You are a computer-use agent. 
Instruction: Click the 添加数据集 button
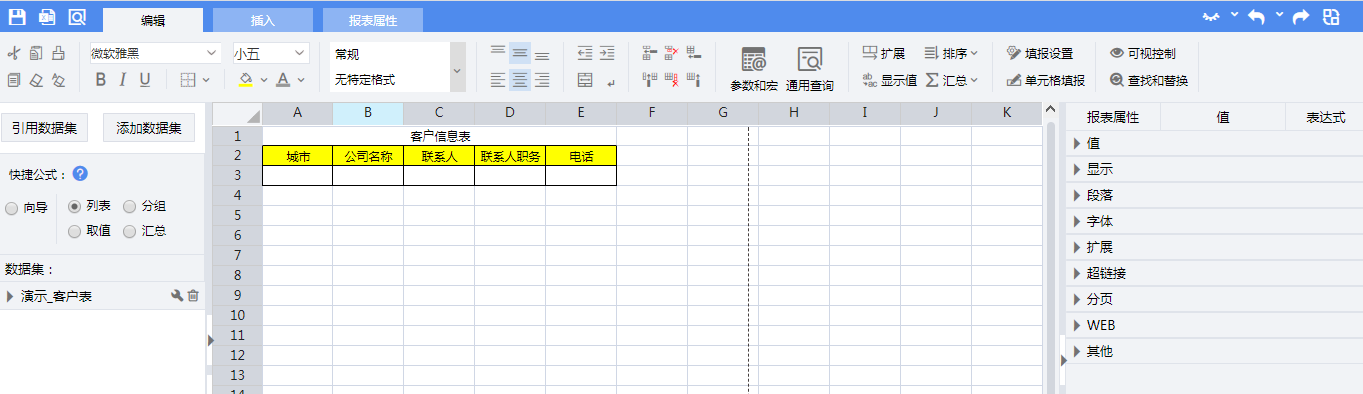[149, 127]
